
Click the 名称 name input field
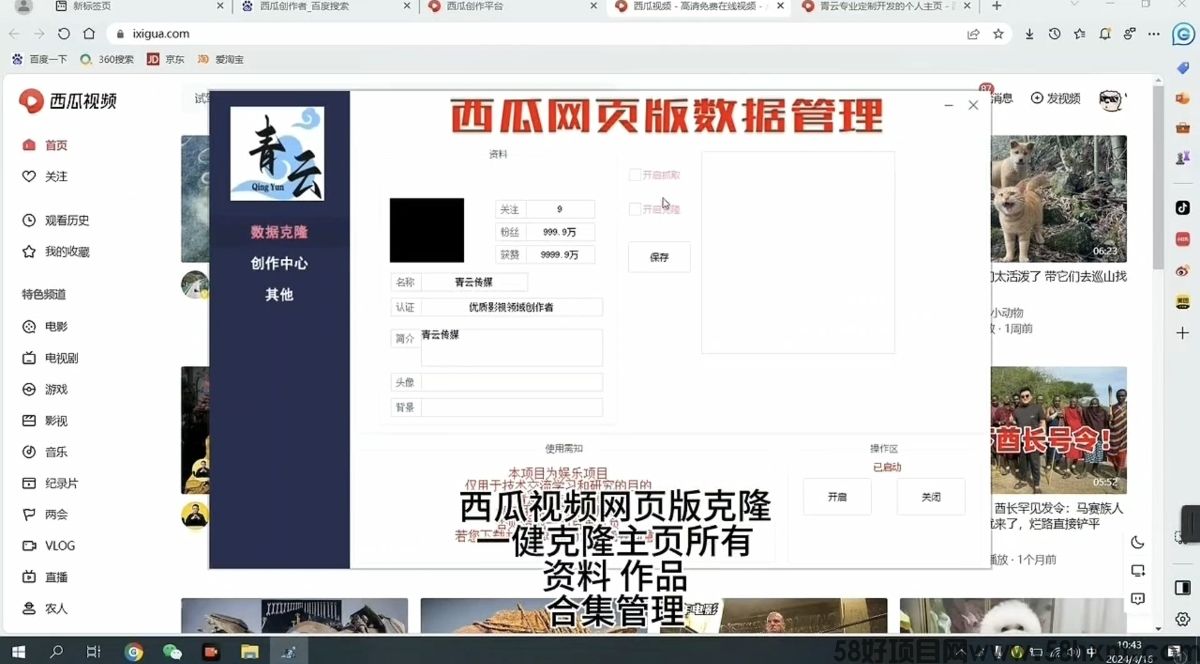(x=474, y=282)
